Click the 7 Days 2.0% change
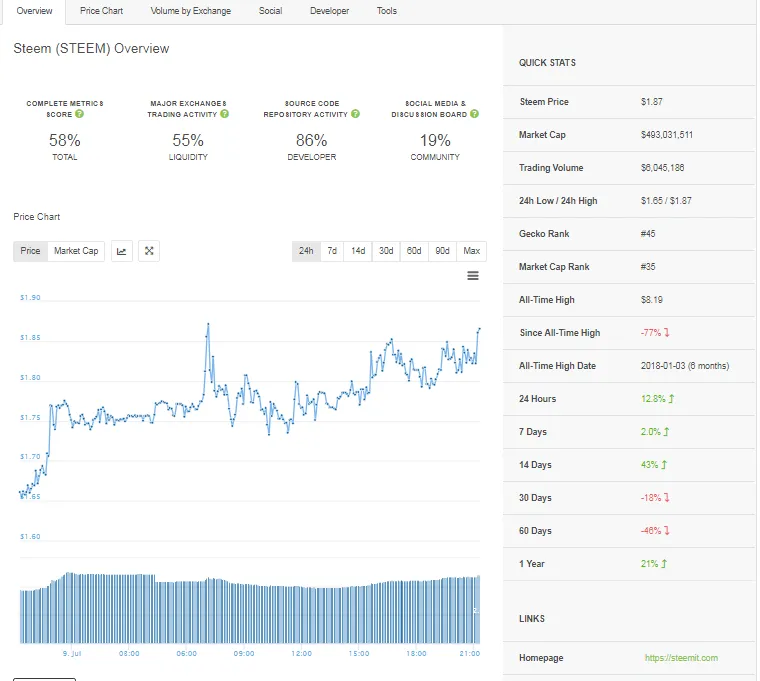 point(655,431)
